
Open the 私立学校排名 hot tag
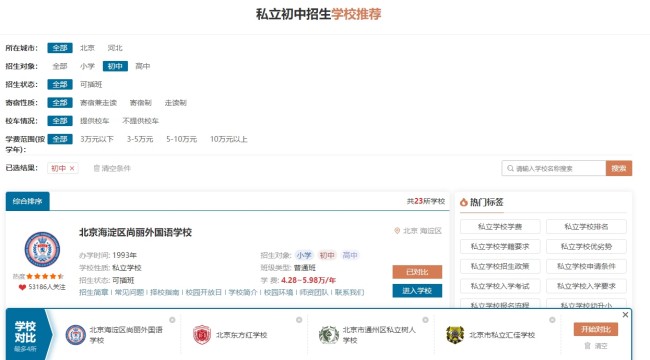click(586, 226)
